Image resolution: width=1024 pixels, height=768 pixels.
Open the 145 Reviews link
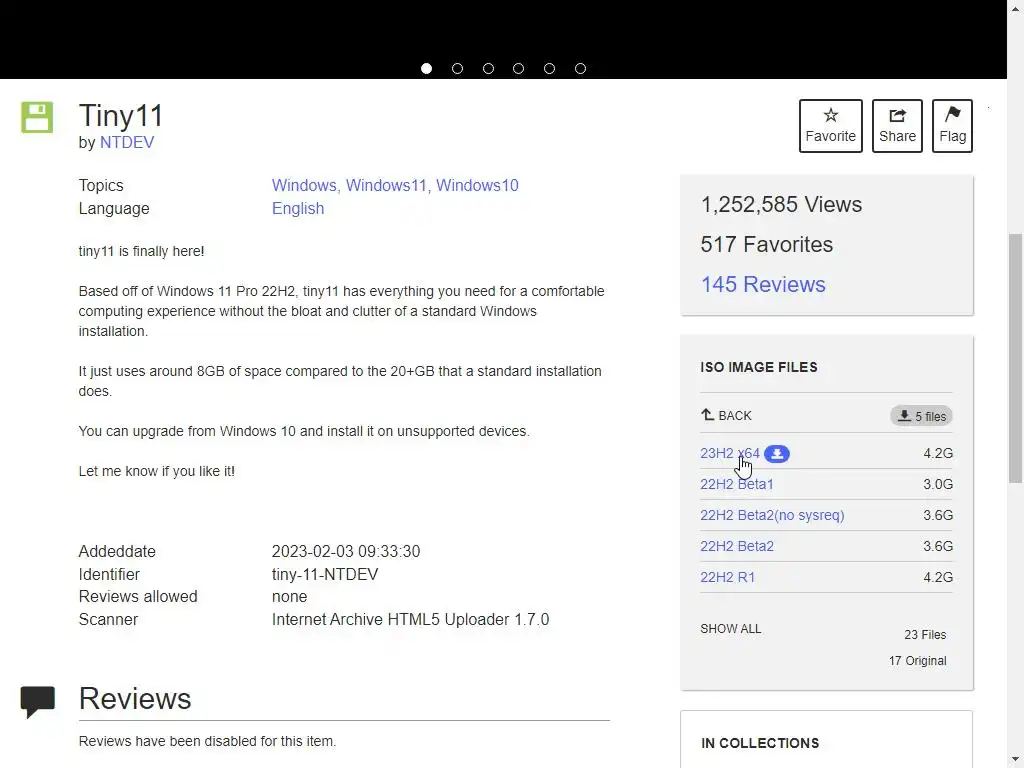pyautogui.click(x=763, y=284)
